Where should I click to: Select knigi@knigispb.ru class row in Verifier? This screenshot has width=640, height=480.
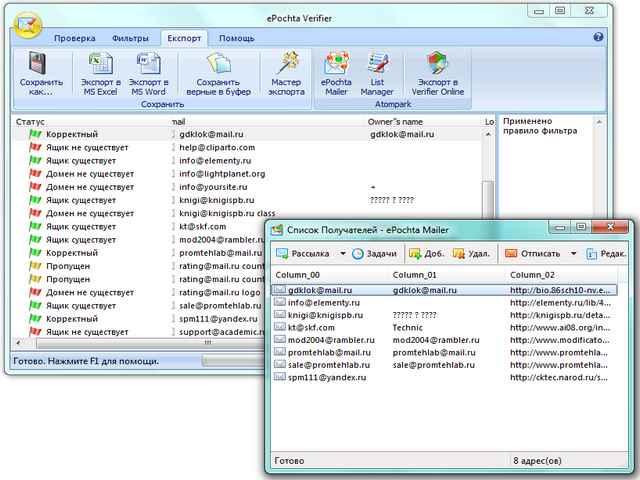tap(247, 213)
